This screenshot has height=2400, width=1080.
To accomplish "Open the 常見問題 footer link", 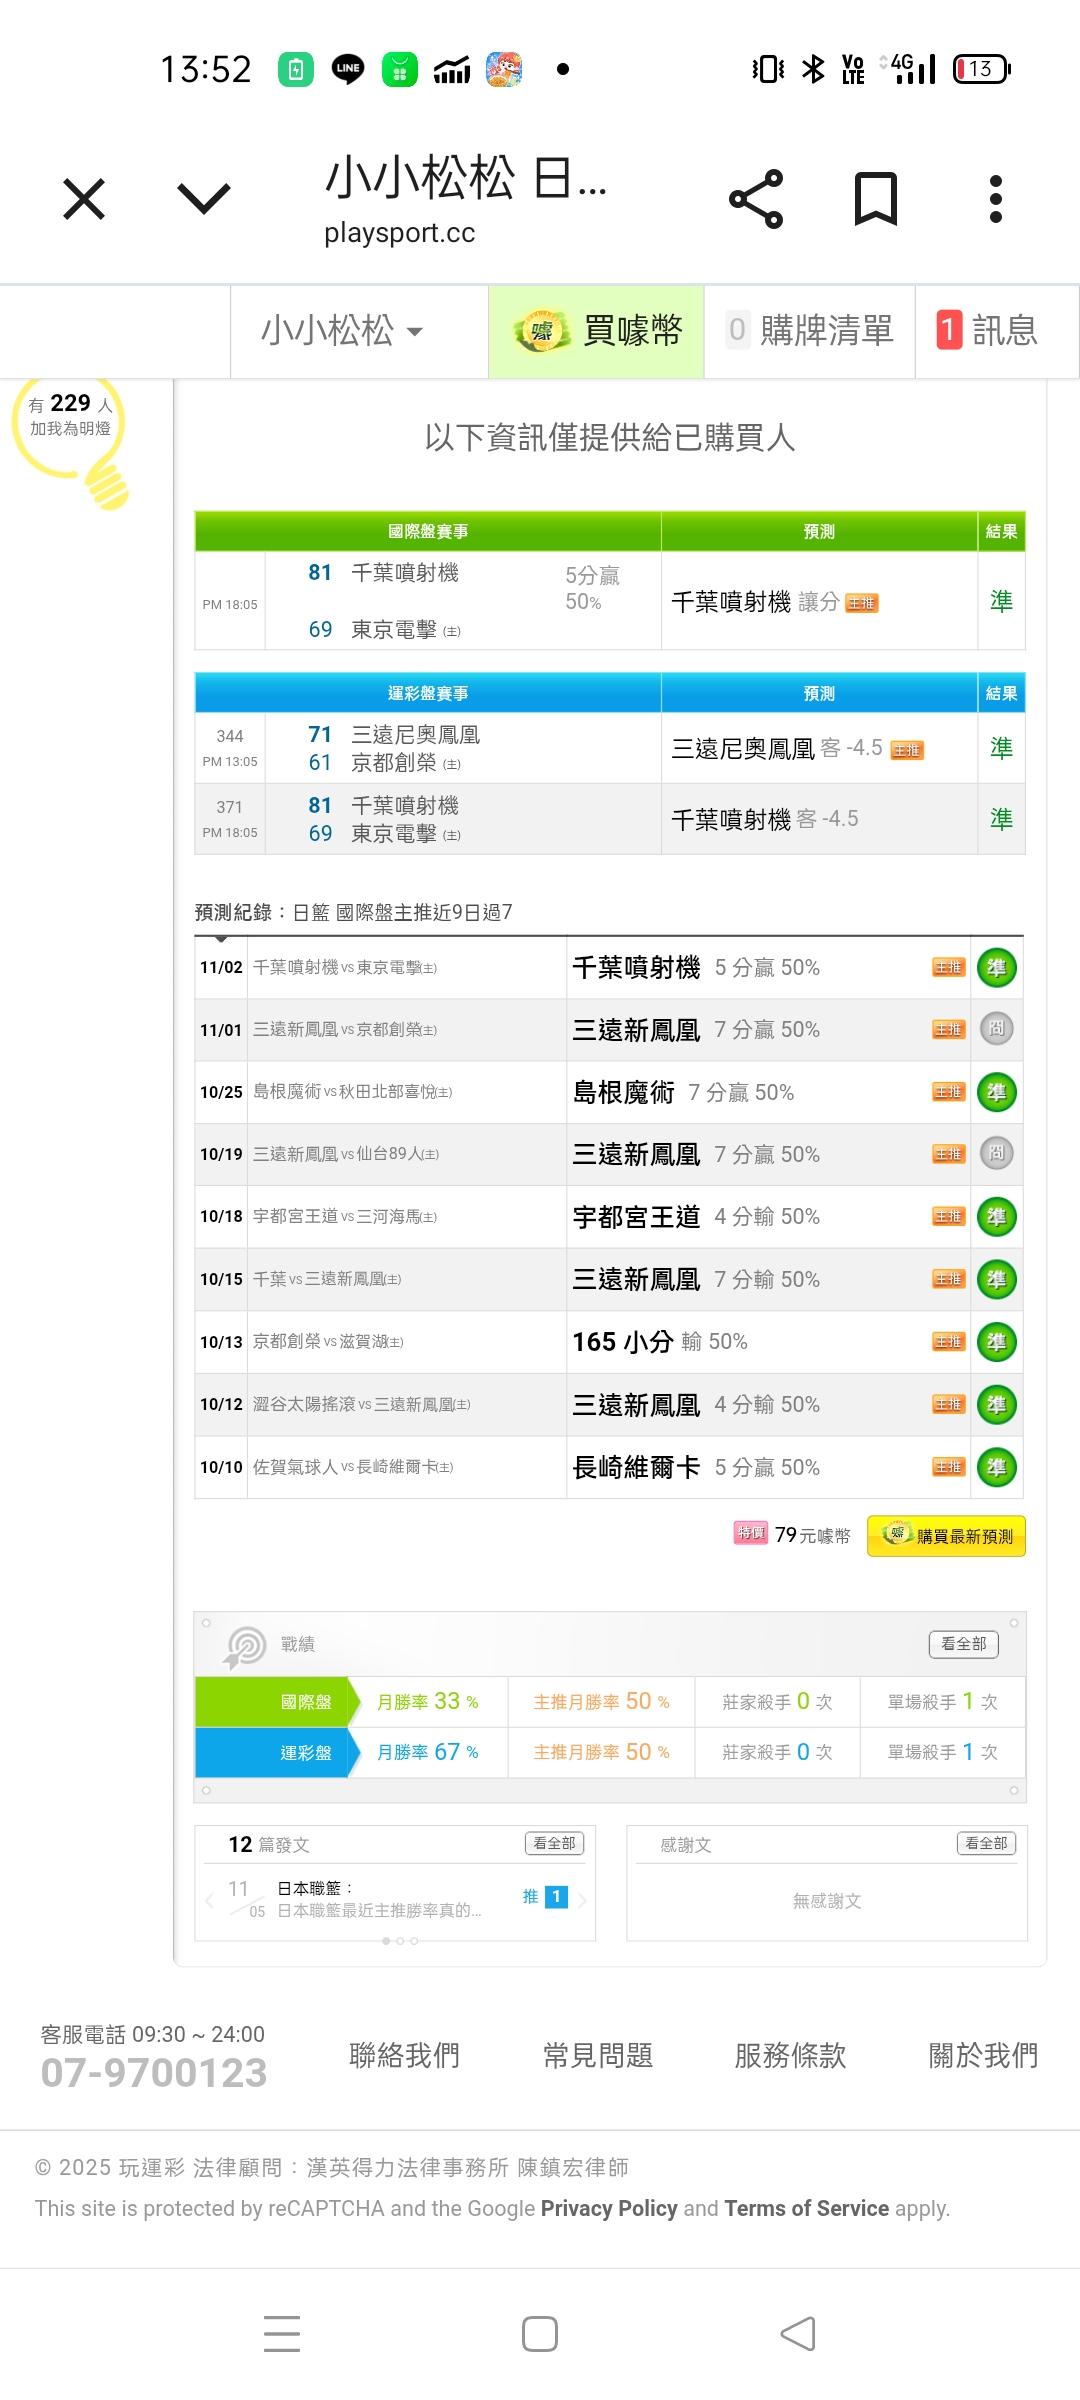I will coord(598,2056).
